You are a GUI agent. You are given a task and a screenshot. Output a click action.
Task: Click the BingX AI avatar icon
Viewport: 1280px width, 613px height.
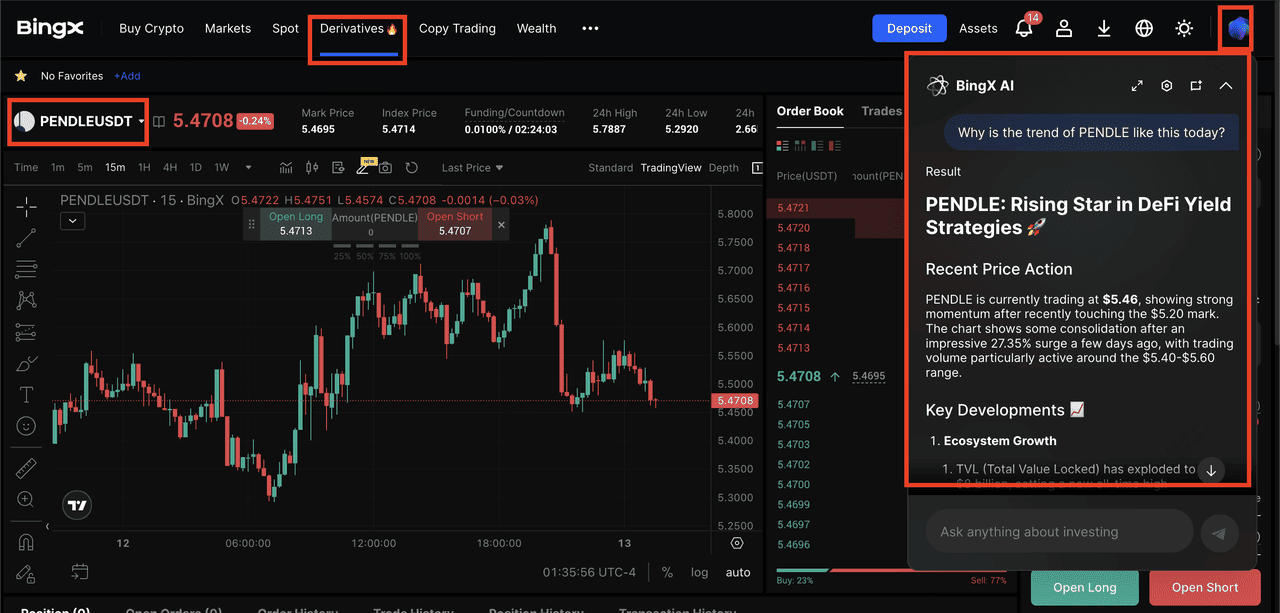1238,28
